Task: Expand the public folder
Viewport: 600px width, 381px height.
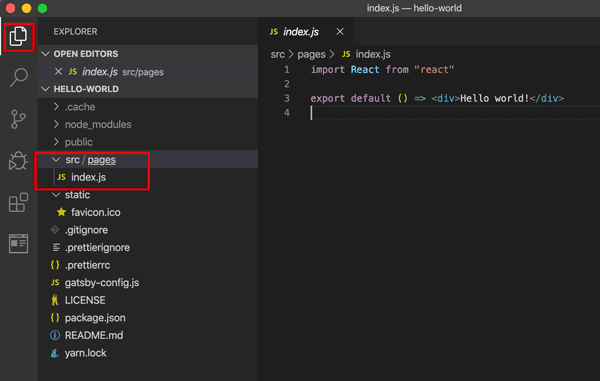Action: click(x=56, y=142)
